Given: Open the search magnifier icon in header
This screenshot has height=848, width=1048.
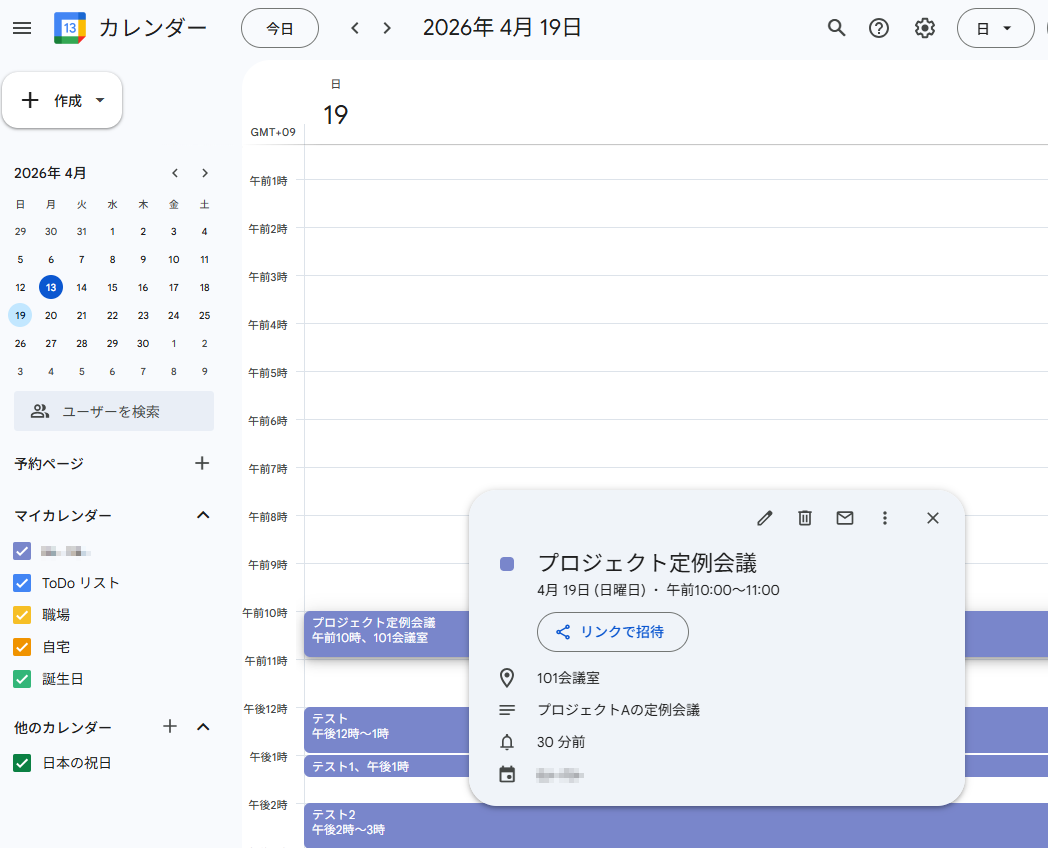Looking at the screenshot, I should (x=837, y=28).
